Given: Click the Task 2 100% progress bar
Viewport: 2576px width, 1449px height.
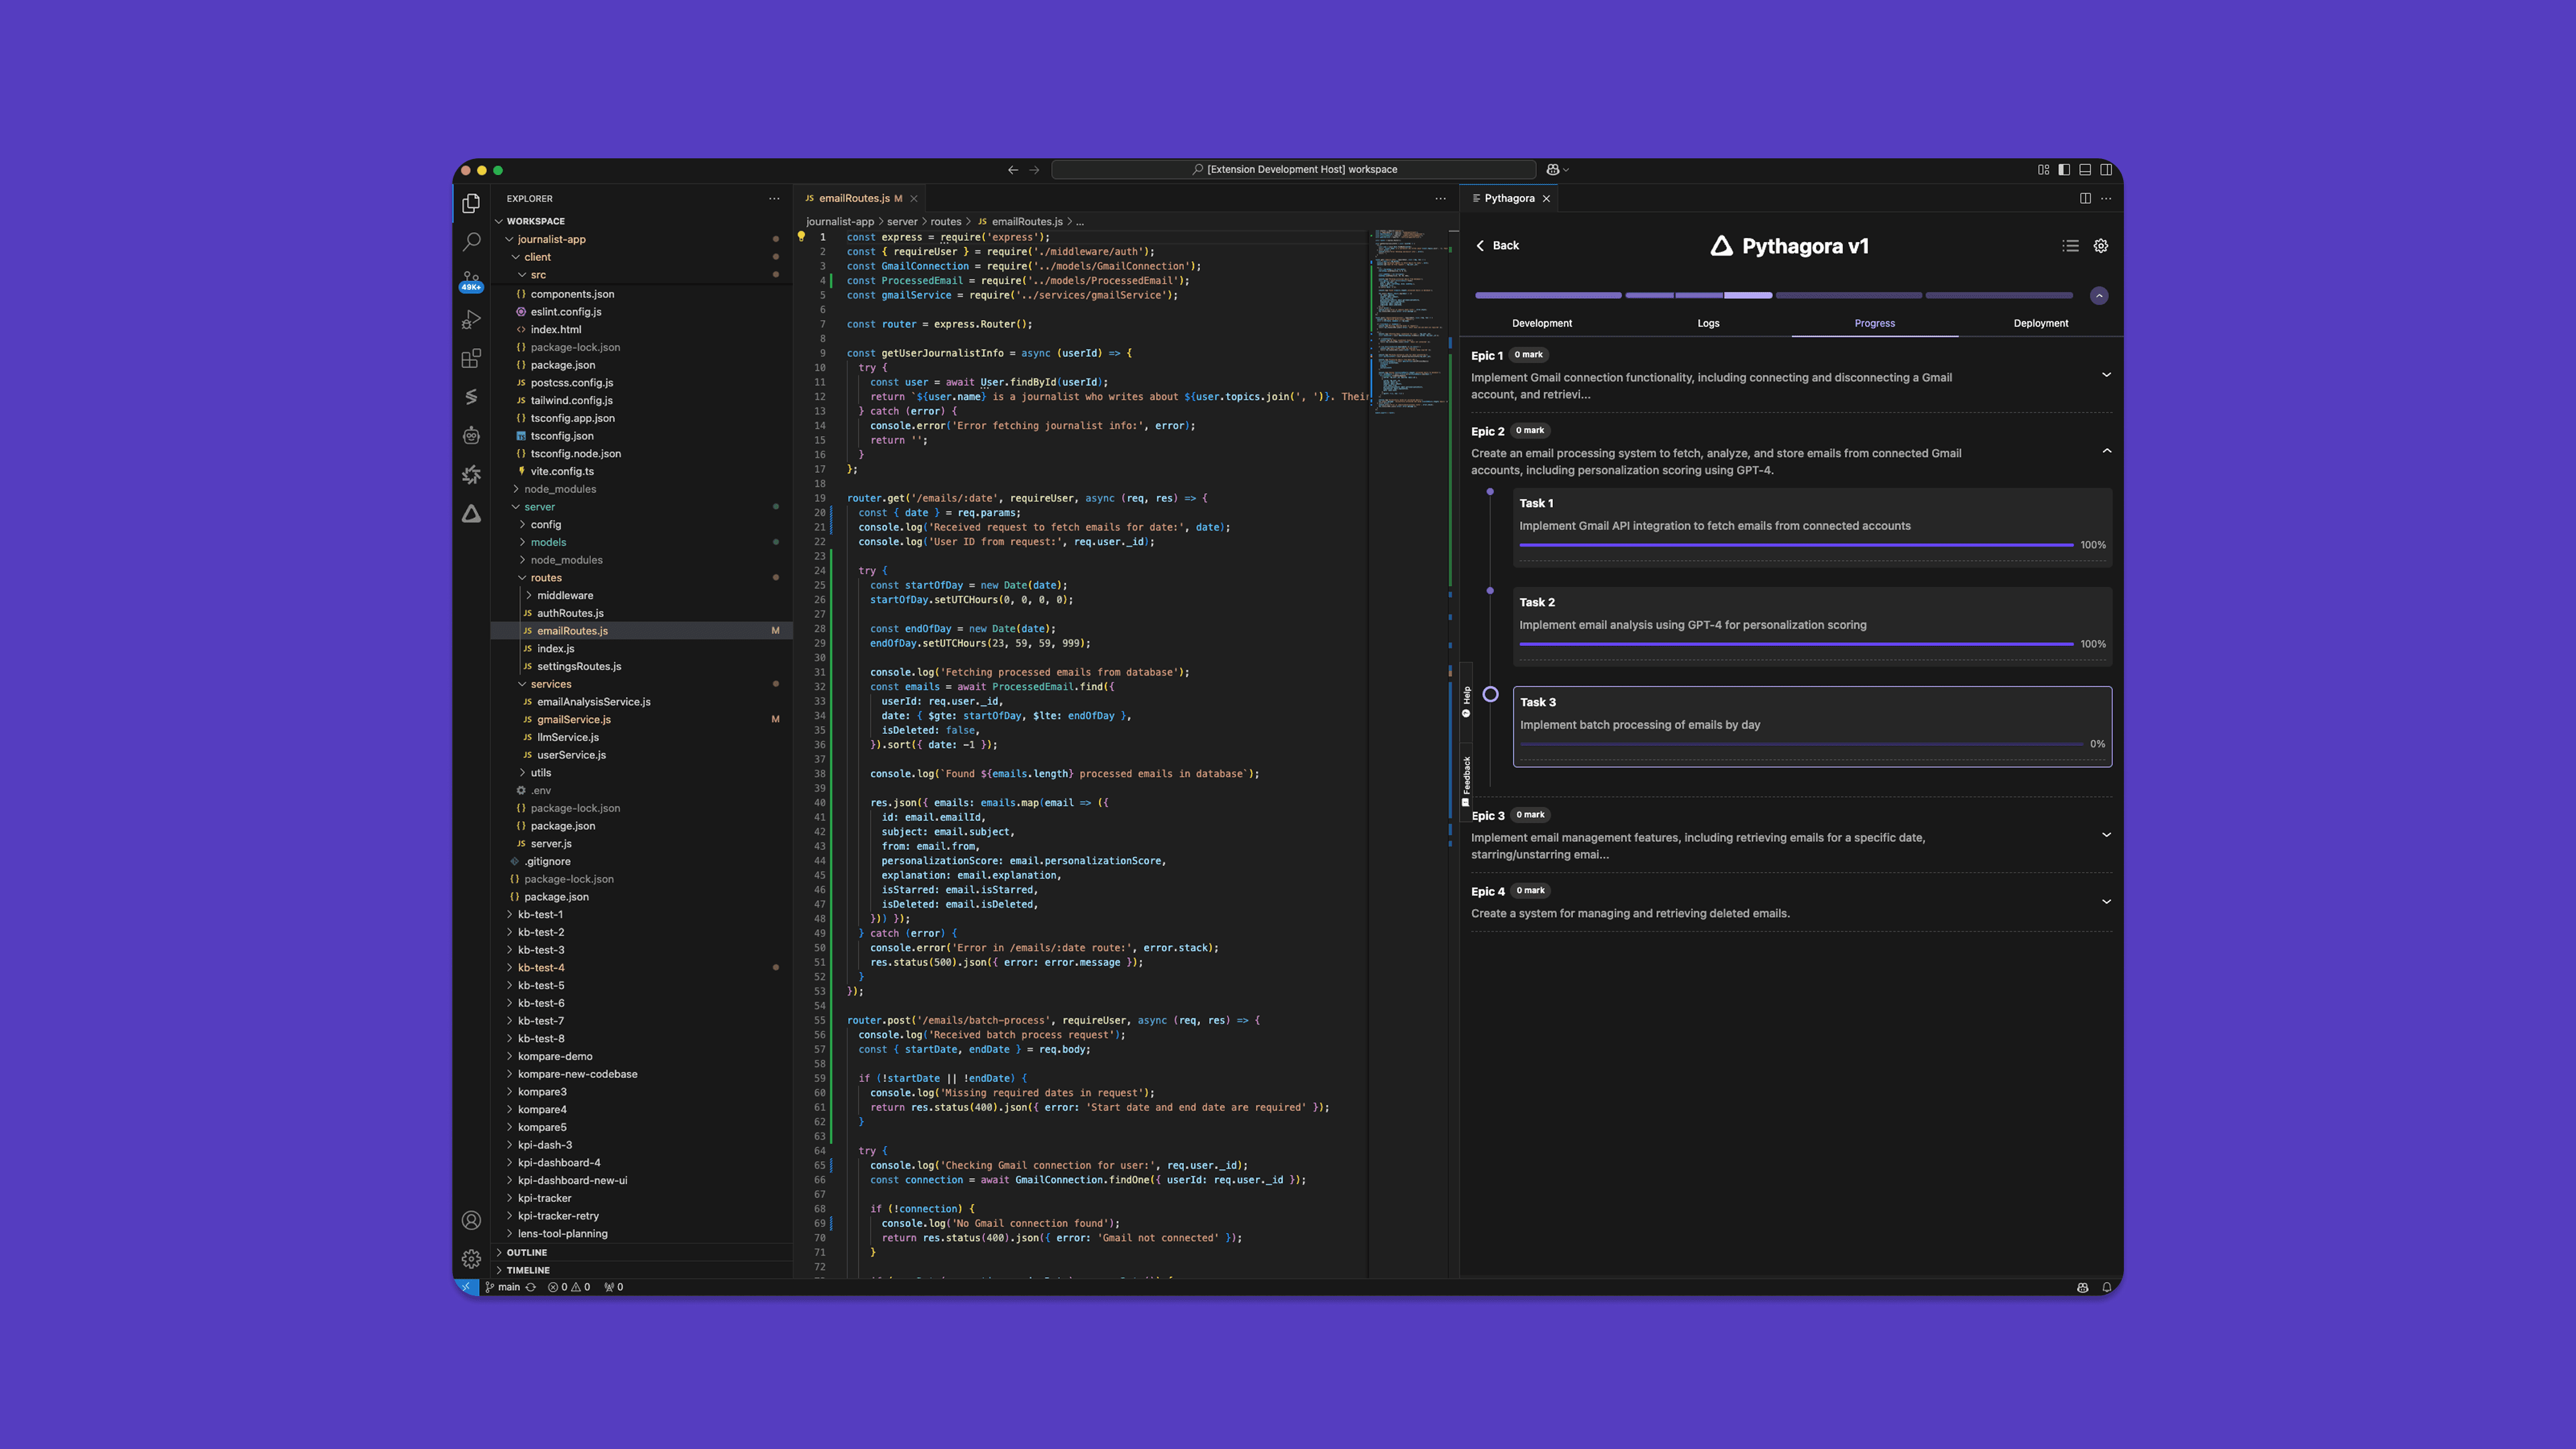Looking at the screenshot, I should pos(1796,644).
